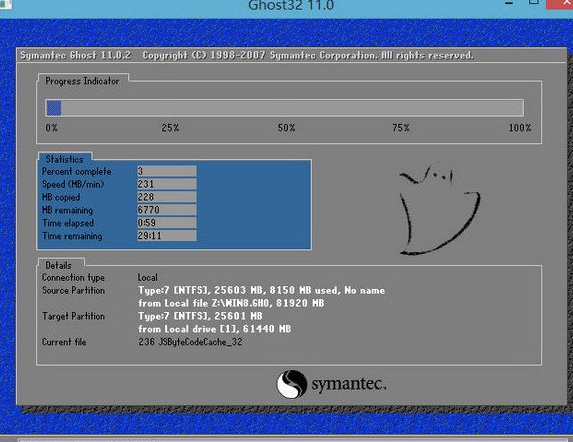Screen dimensions: 573x442
Task: Click the Local drive [1] 61440 MB line
Action: coord(215,329)
